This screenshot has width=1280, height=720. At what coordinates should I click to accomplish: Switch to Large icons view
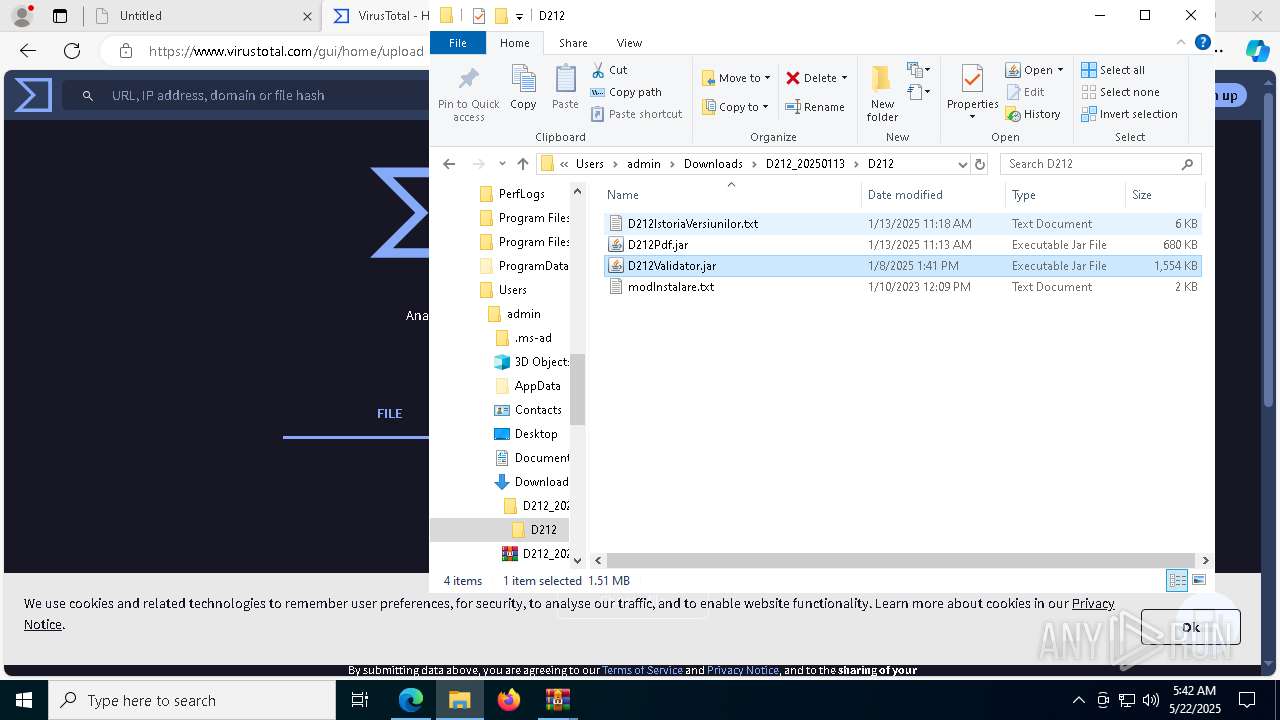1199,581
